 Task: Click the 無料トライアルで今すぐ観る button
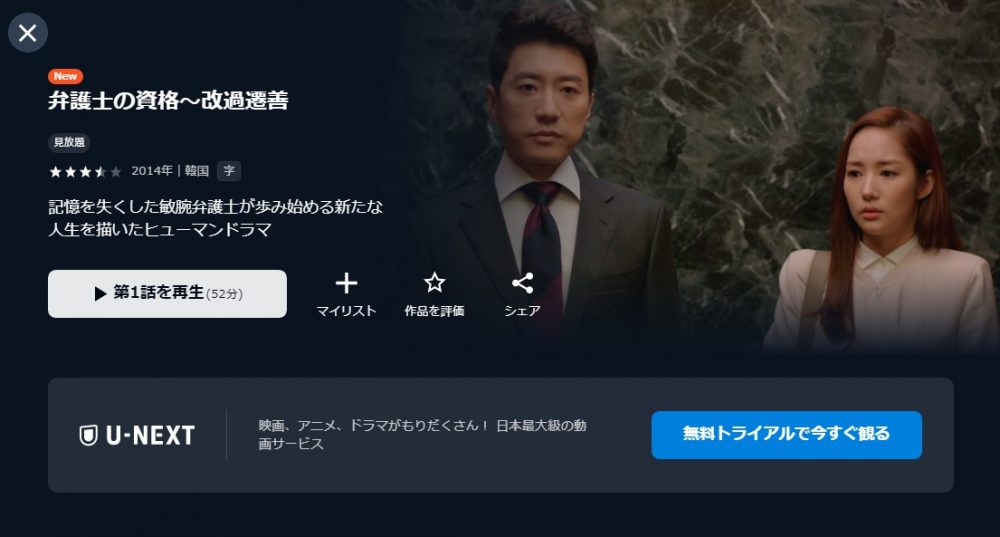786,435
